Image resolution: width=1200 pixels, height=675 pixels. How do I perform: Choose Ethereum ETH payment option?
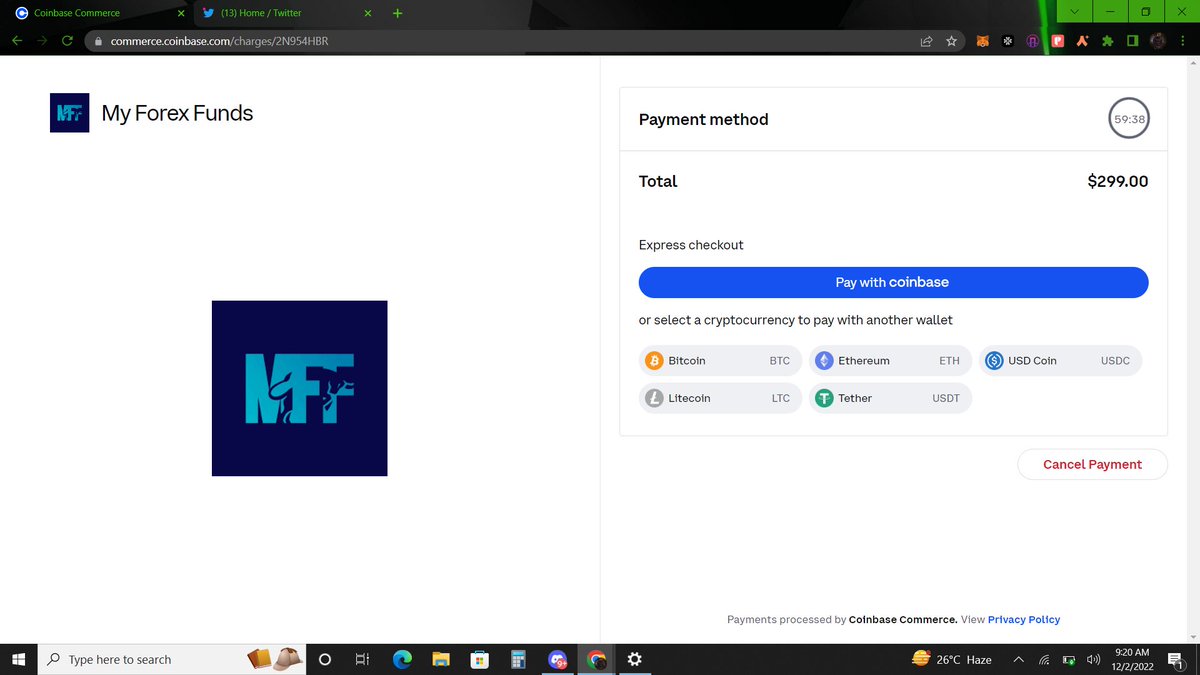pos(890,361)
